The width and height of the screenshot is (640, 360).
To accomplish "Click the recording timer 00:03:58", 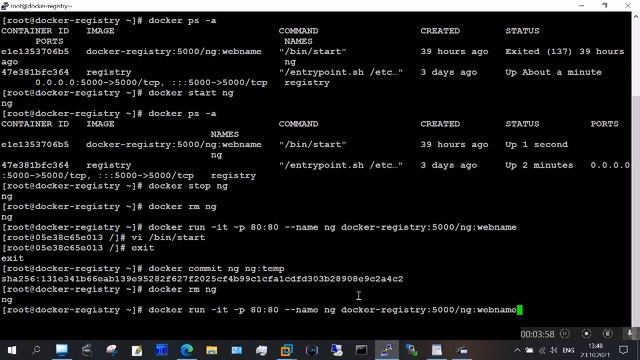I will pyautogui.click(x=538, y=334).
